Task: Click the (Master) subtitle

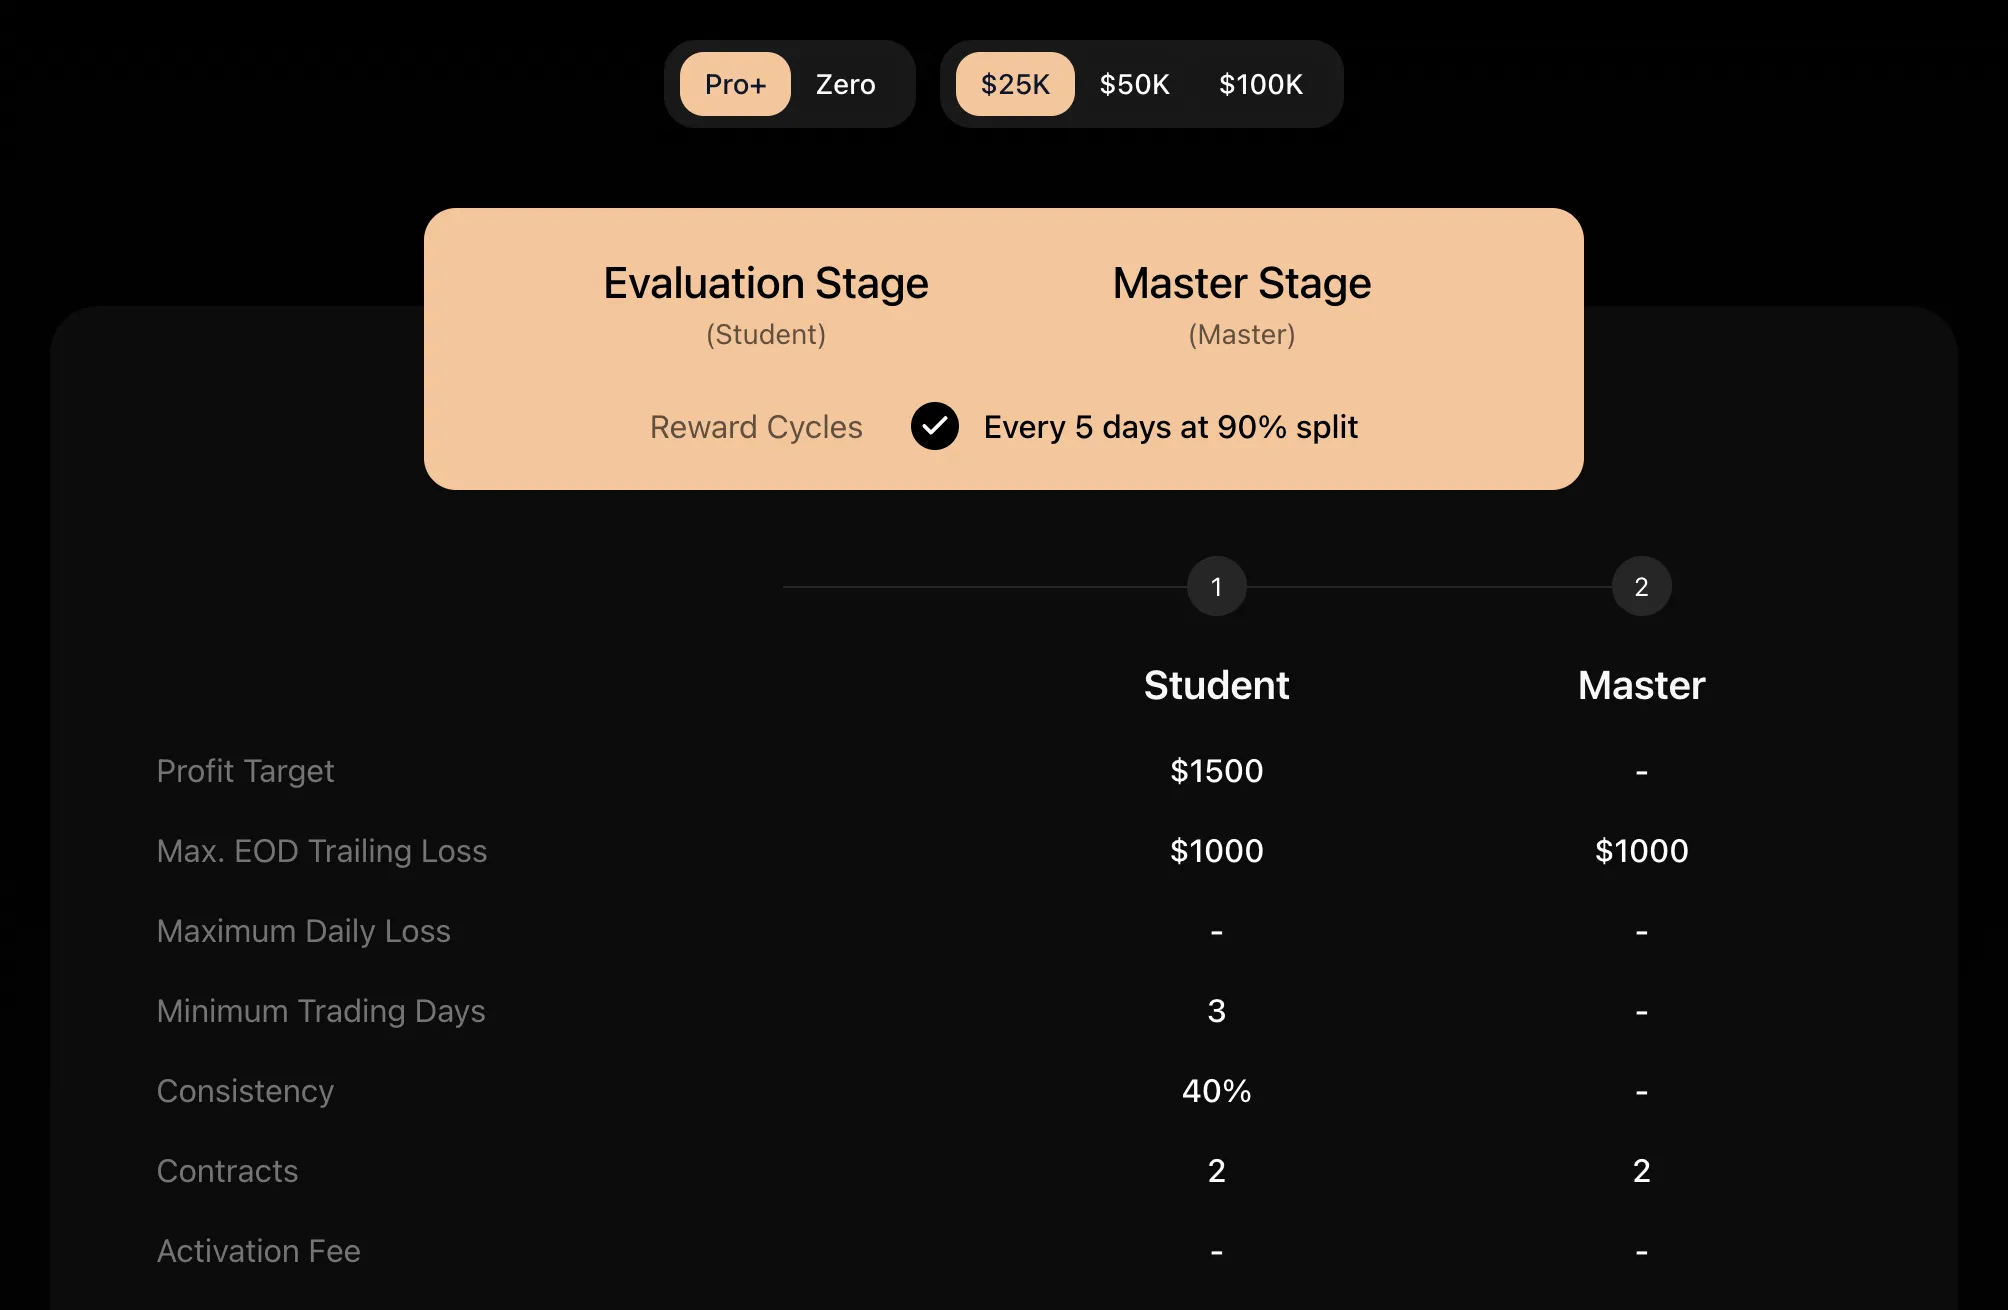Action: coord(1242,334)
